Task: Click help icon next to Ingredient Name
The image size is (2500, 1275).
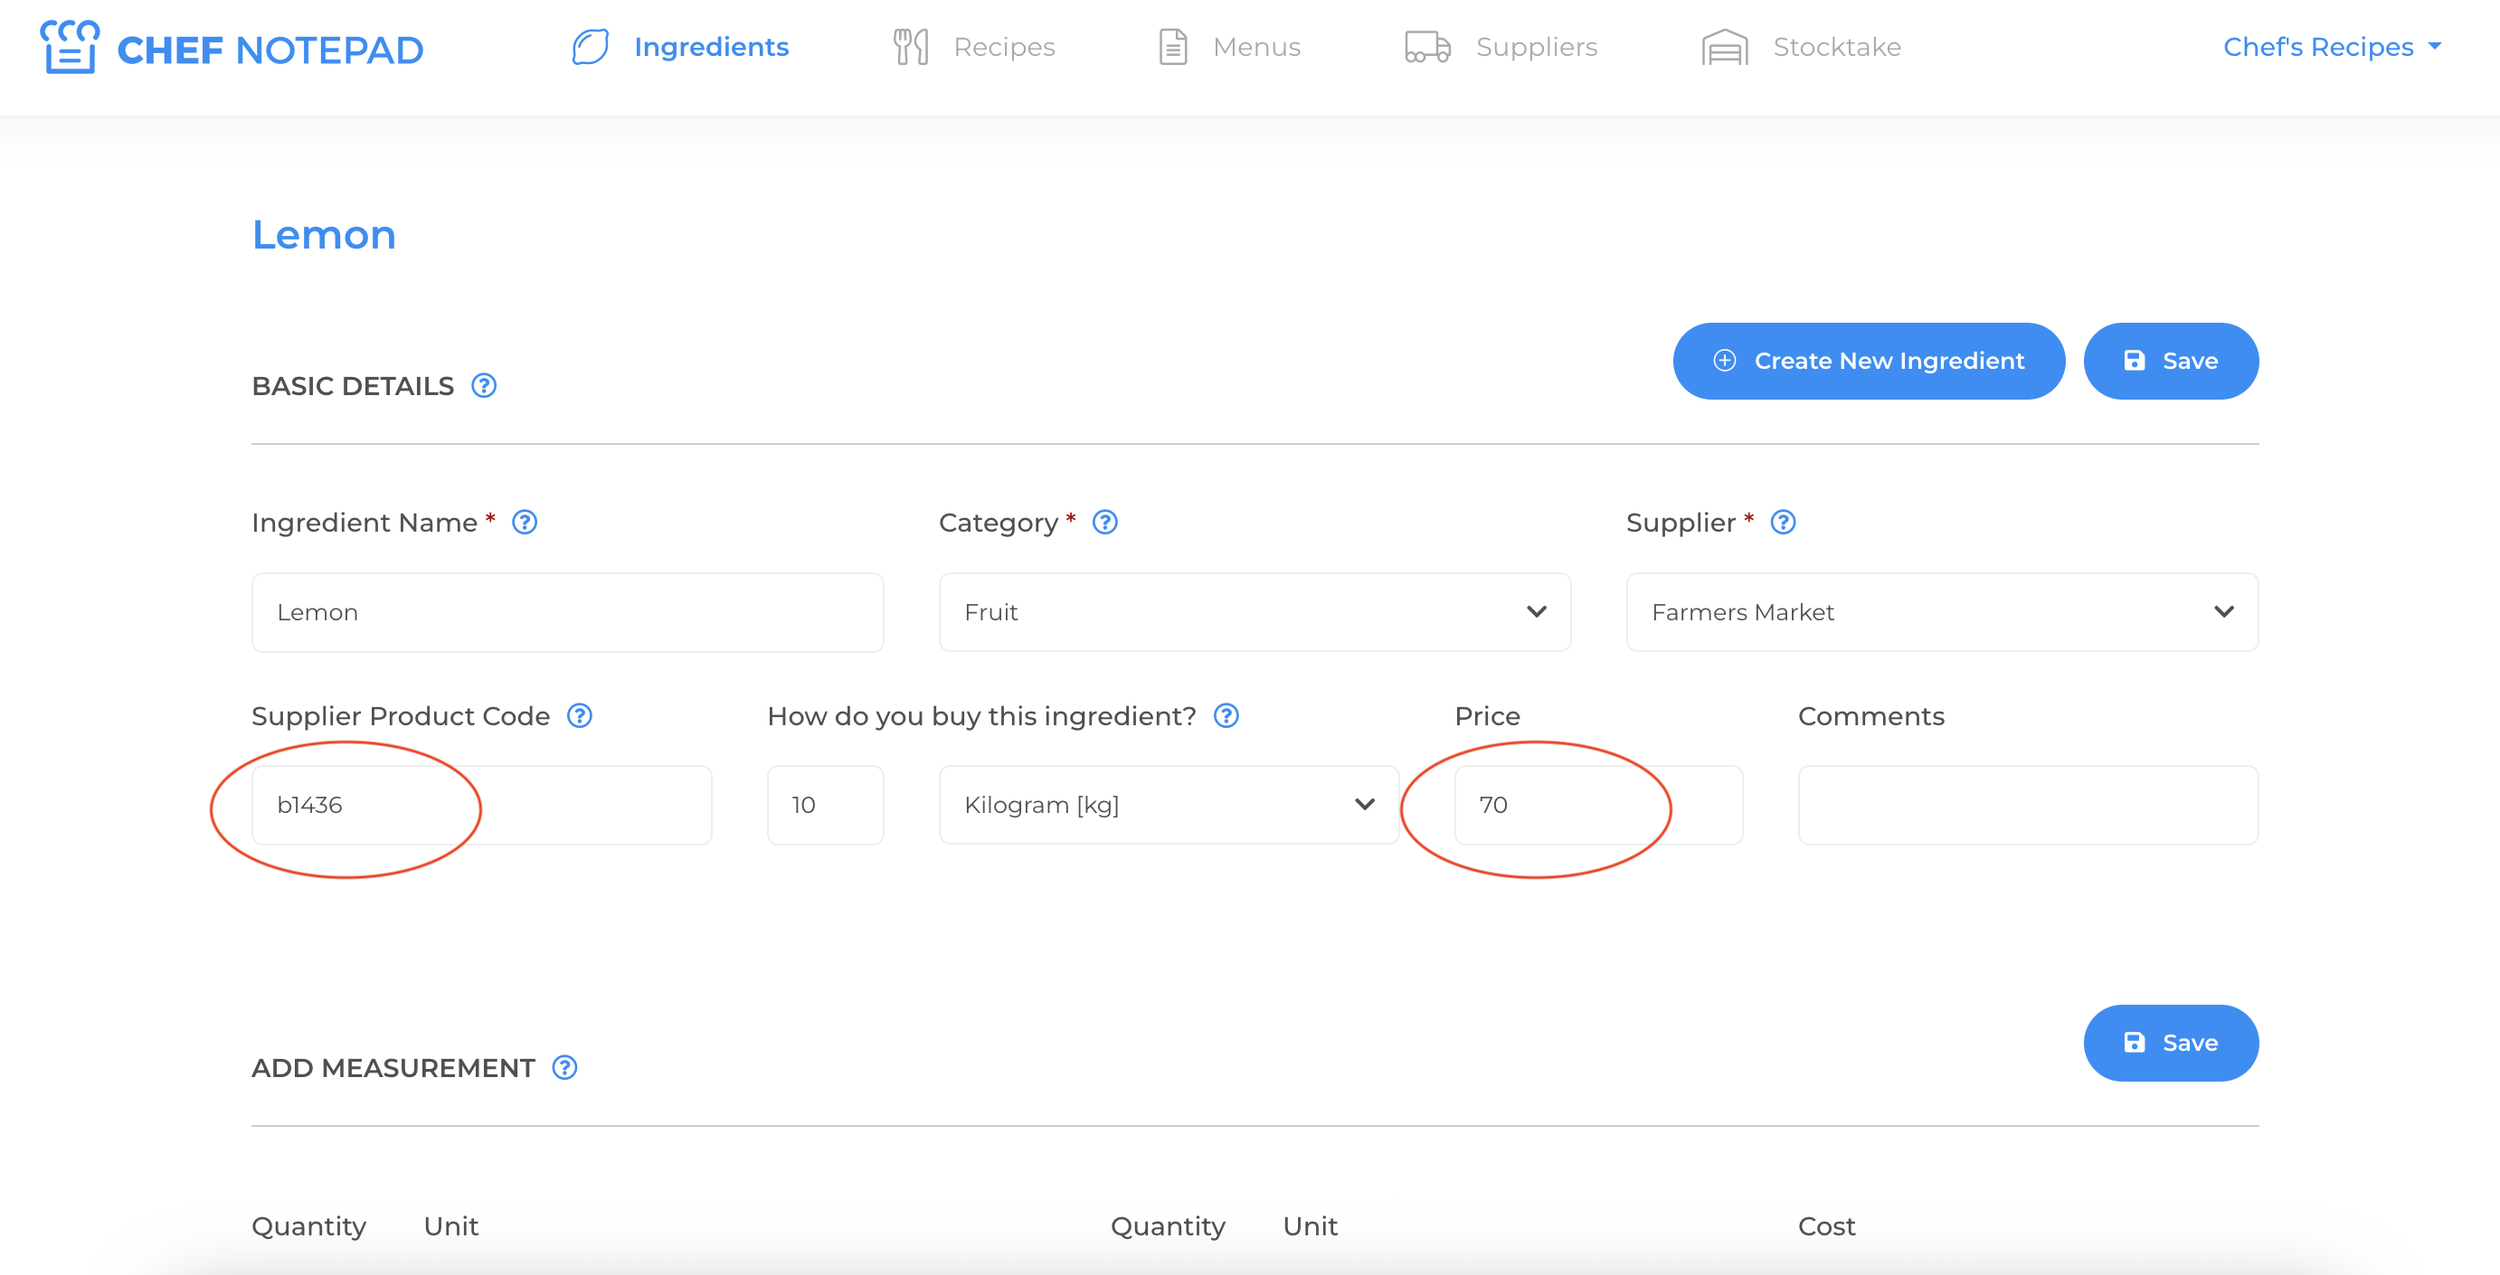Action: [525, 522]
